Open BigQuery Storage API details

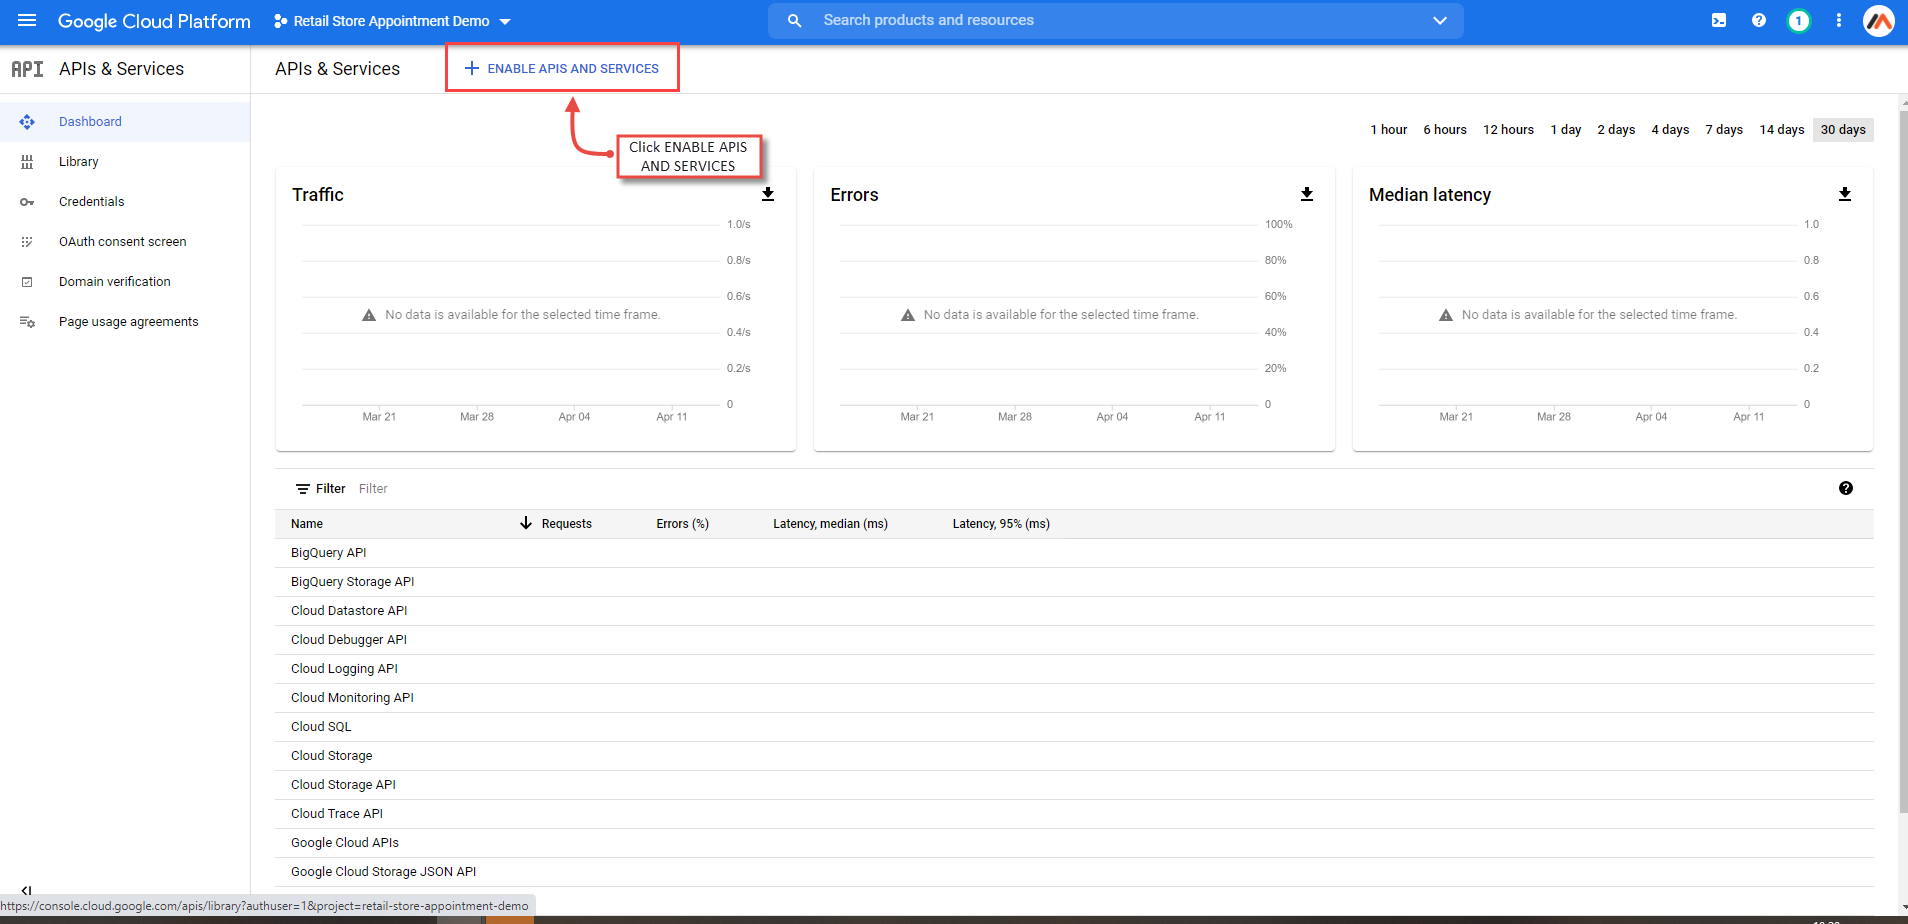pyautogui.click(x=352, y=582)
